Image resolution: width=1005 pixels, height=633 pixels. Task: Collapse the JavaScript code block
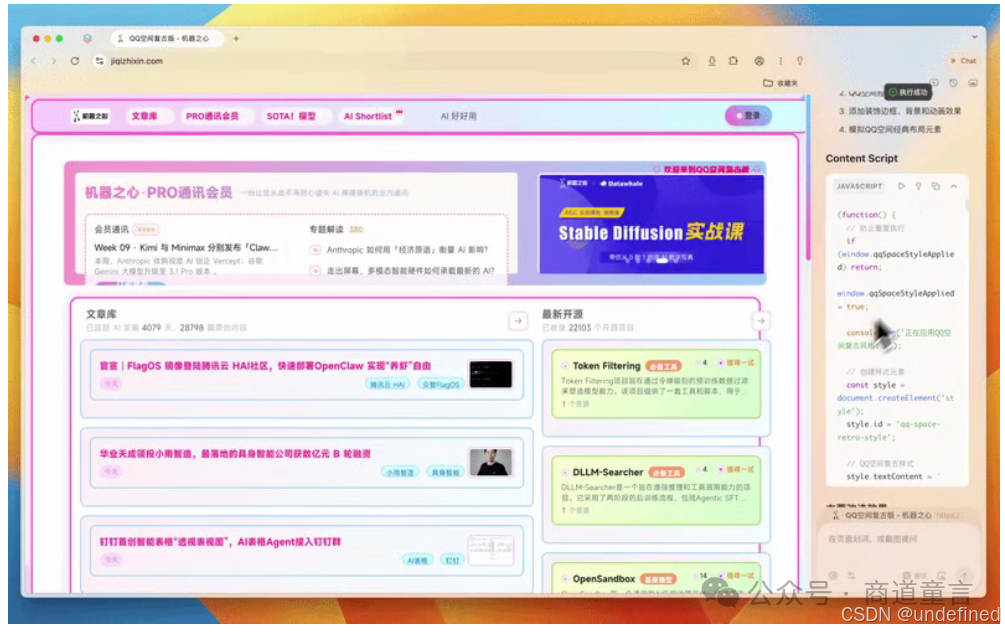954,186
